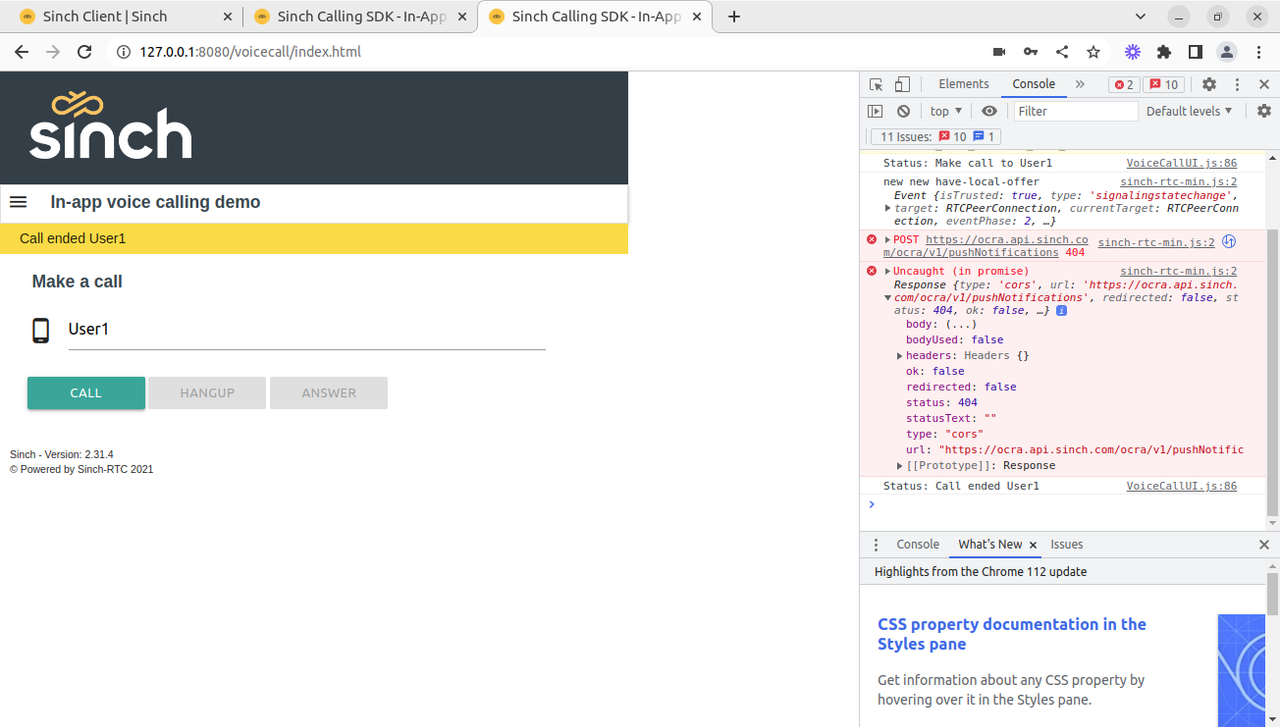Expand the headers: Headers entry
The height and width of the screenshot is (727, 1280).
(x=900, y=356)
